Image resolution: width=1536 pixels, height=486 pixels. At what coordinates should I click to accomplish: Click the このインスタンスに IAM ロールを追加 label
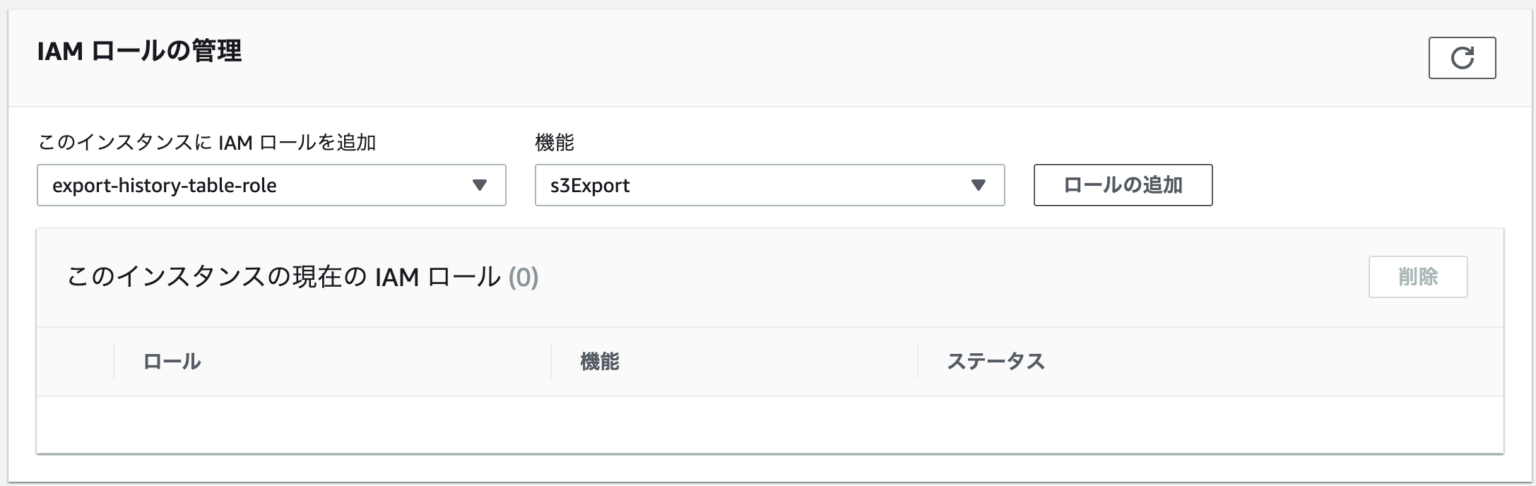pos(206,142)
